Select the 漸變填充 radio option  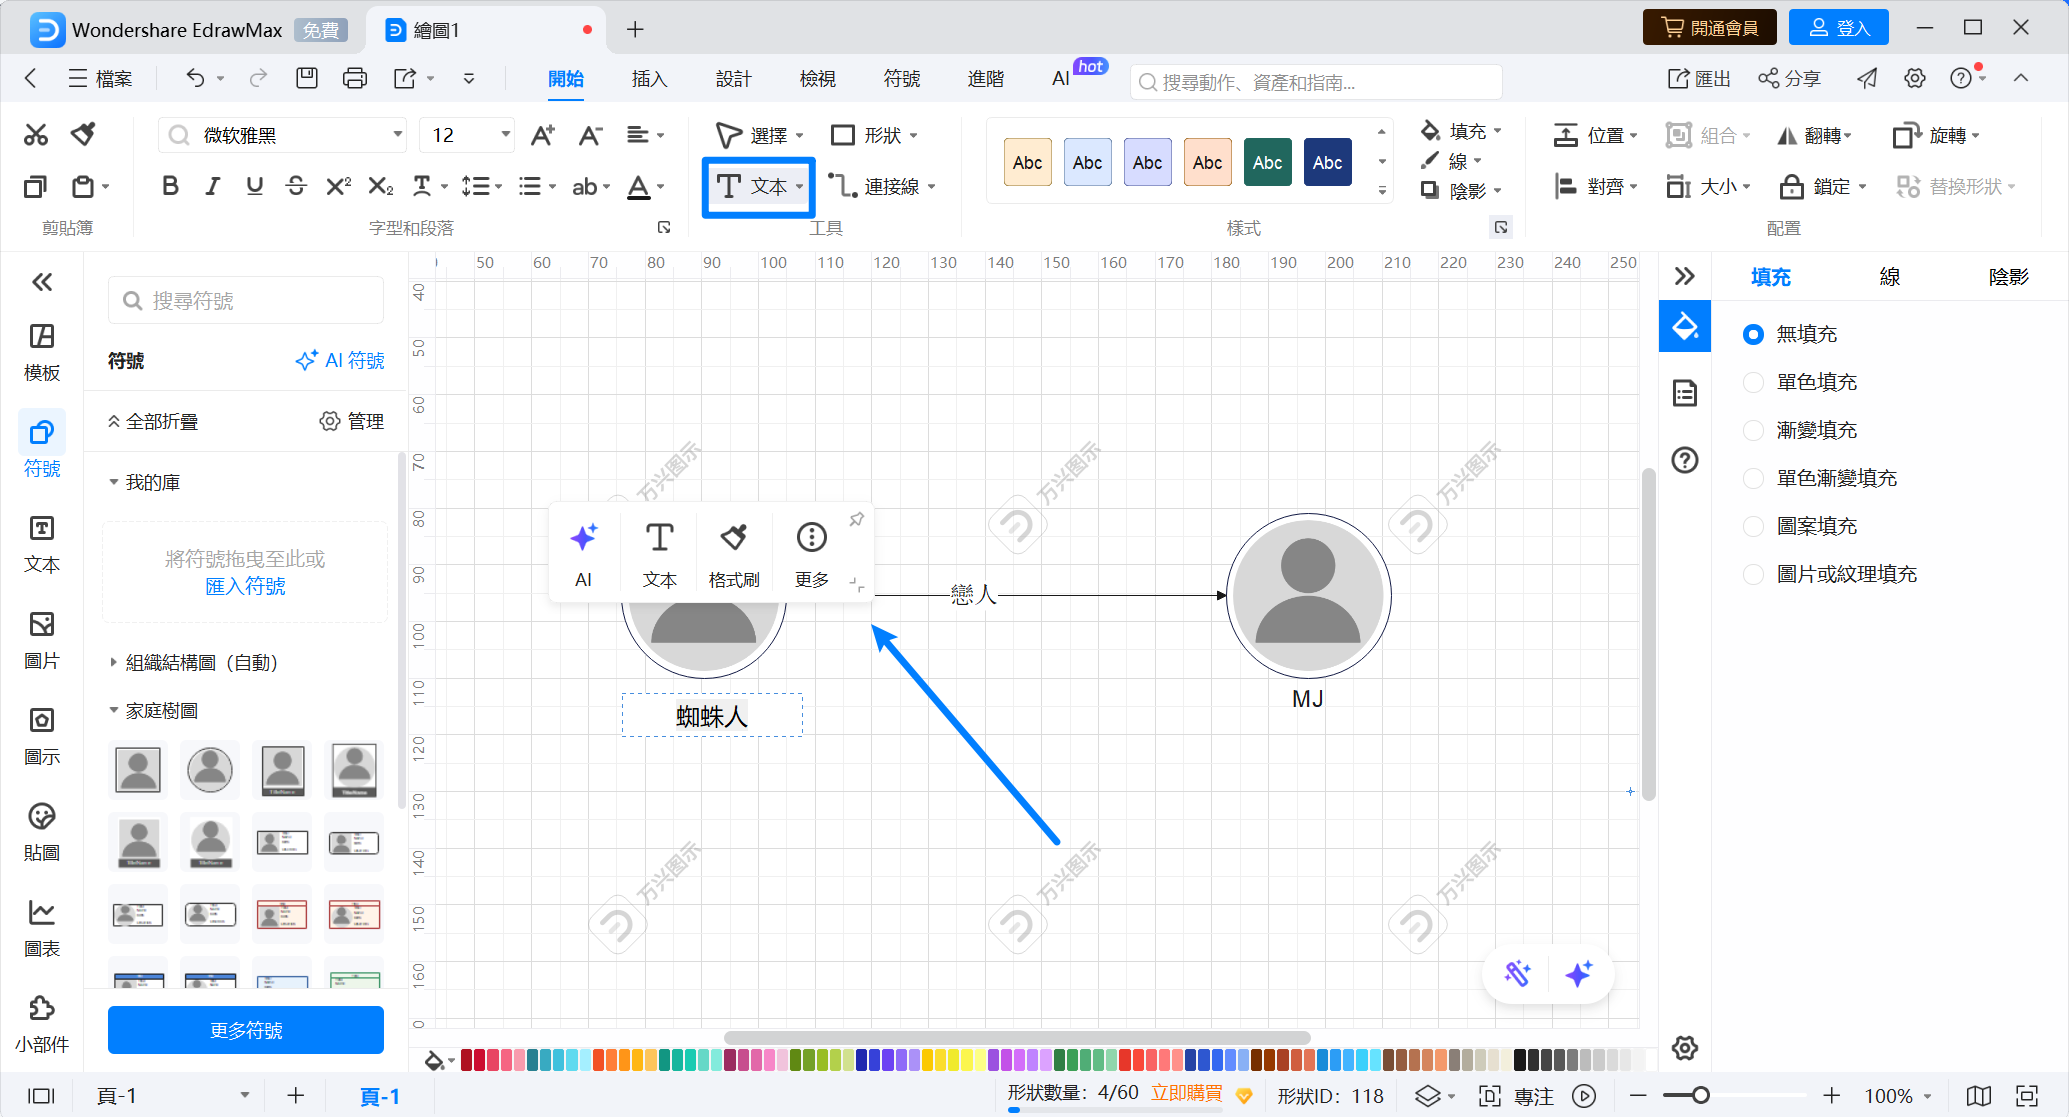1753,430
